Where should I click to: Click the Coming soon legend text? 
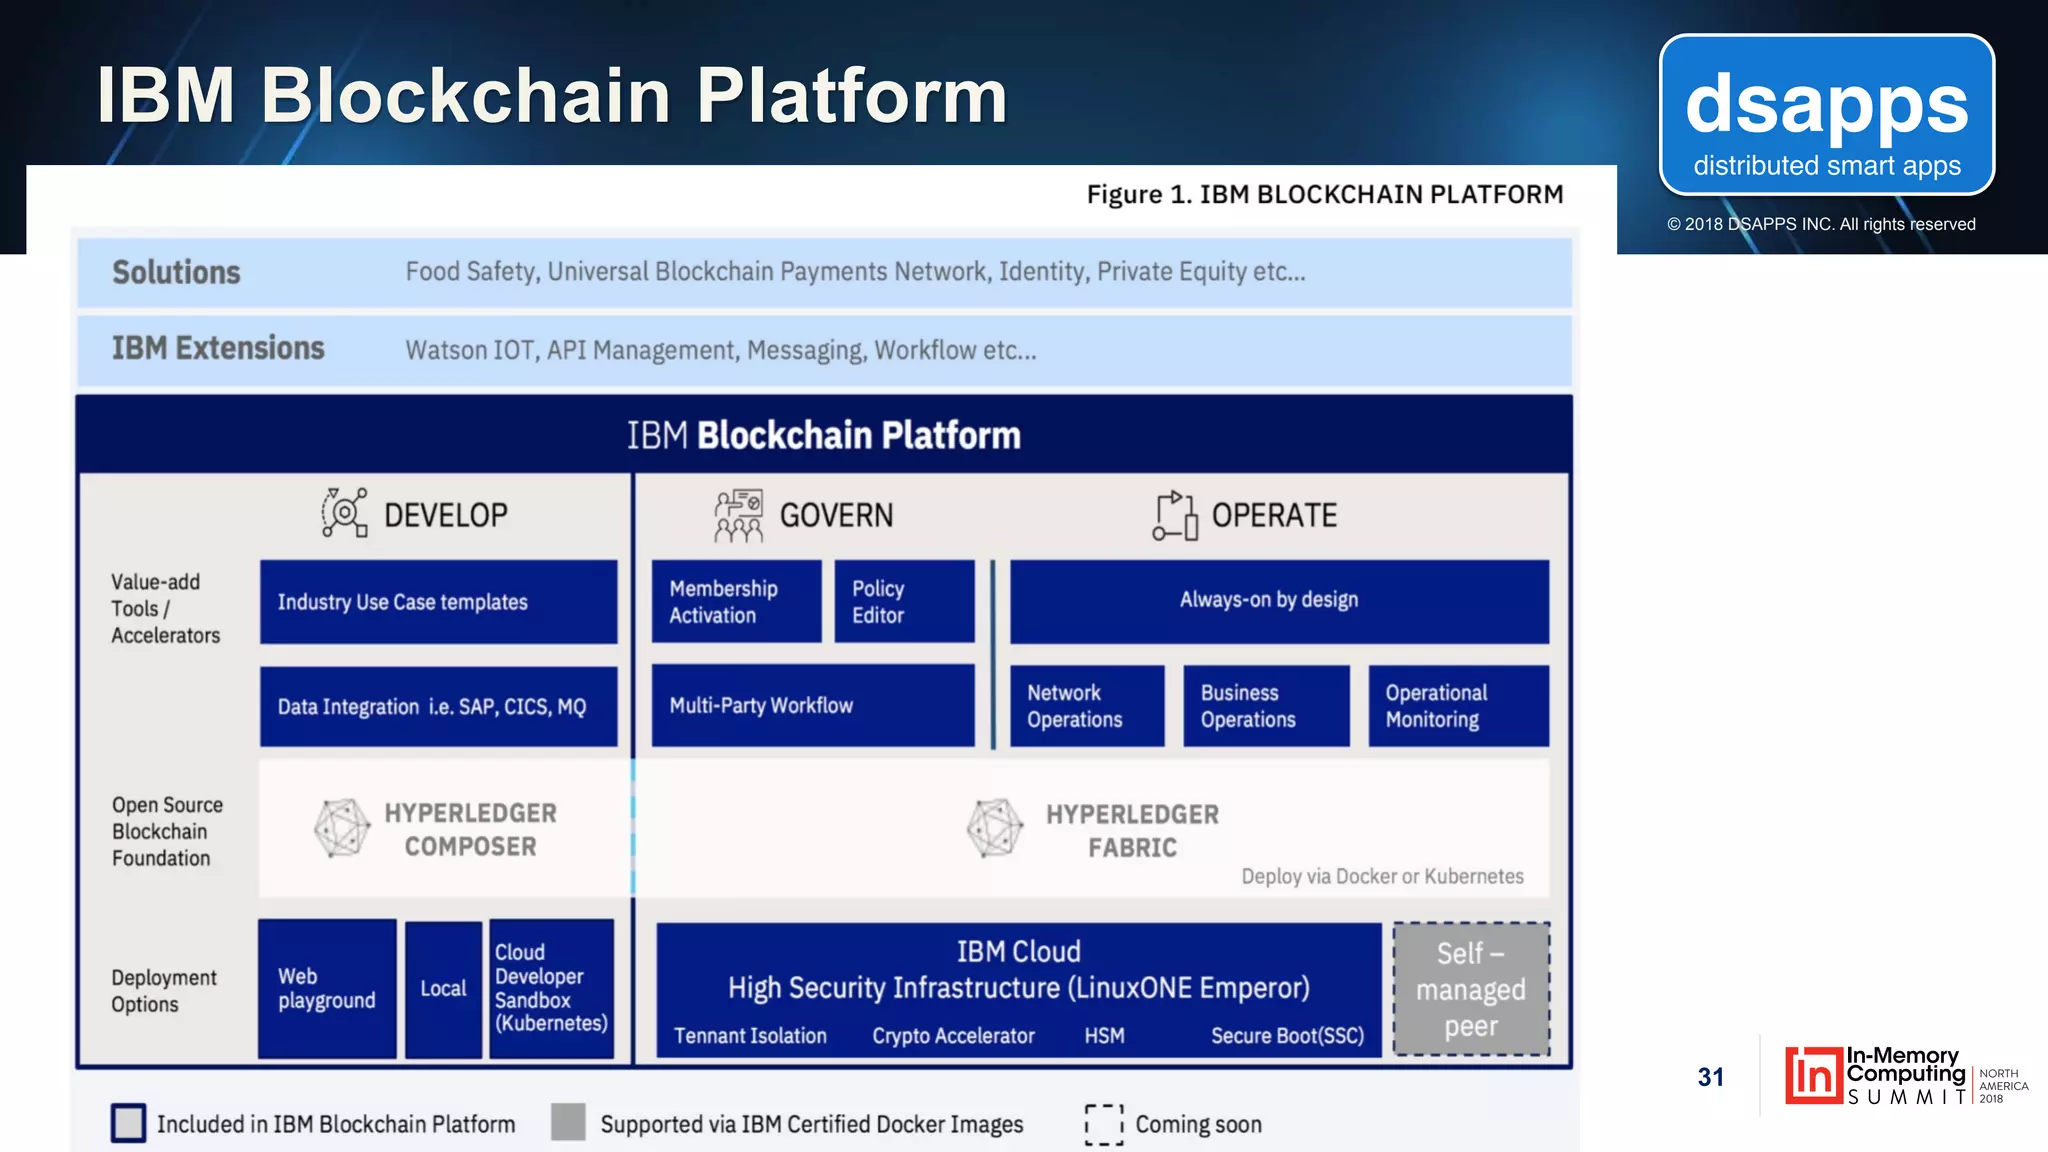pos(1198,1124)
